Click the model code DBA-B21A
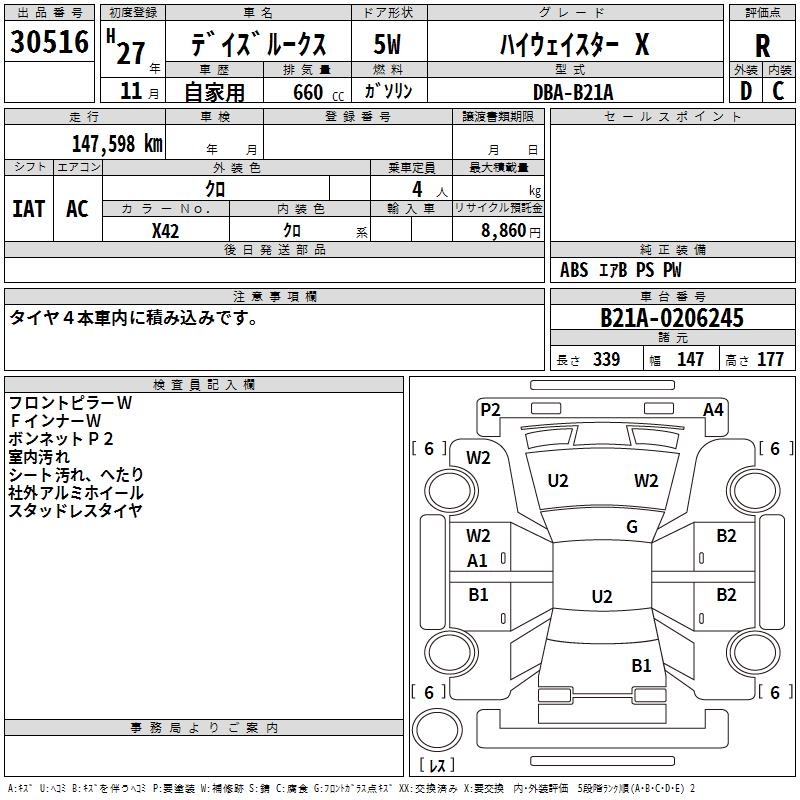The image size is (800, 800). coord(573,92)
